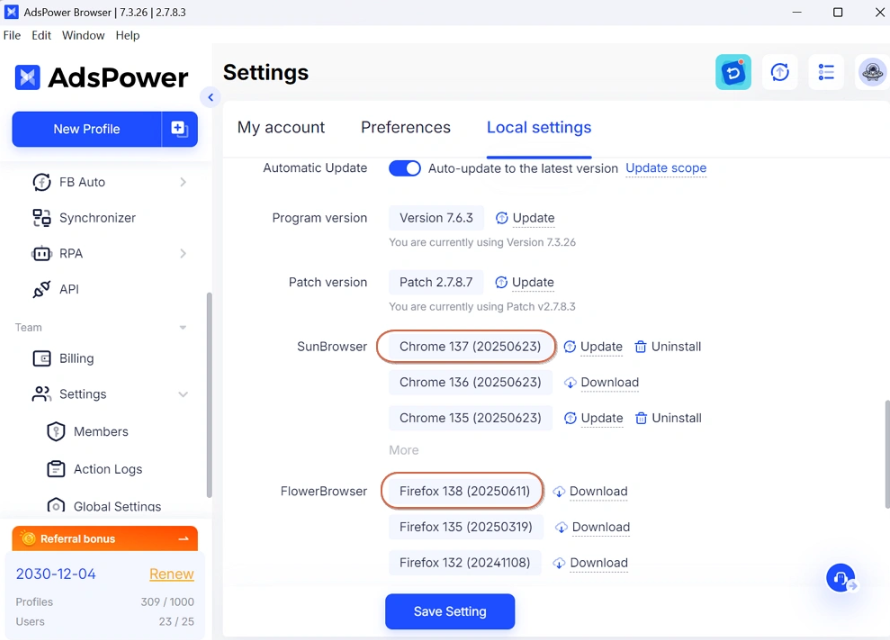The width and height of the screenshot is (890, 640).
Task: Click the Renew link
Action: click(171, 574)
